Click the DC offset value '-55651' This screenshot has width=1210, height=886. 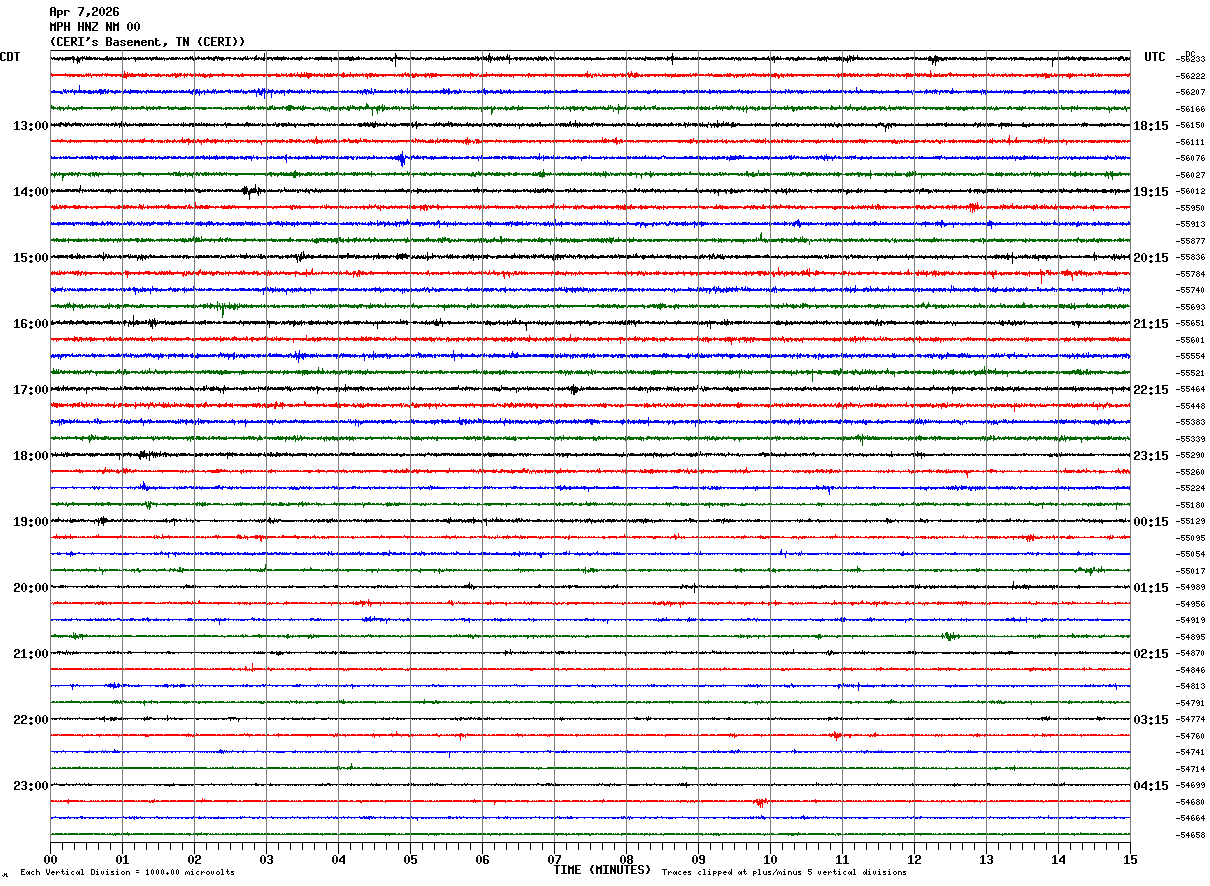click(x=1190, y=323)
